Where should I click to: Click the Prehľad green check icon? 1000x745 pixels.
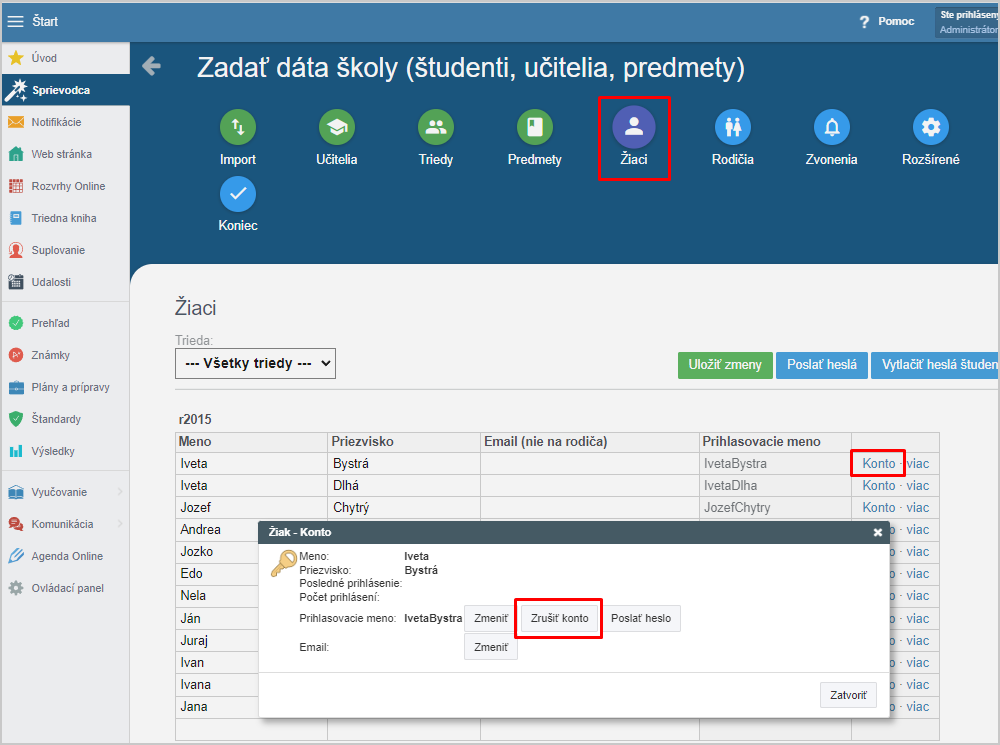coord(16,323)
